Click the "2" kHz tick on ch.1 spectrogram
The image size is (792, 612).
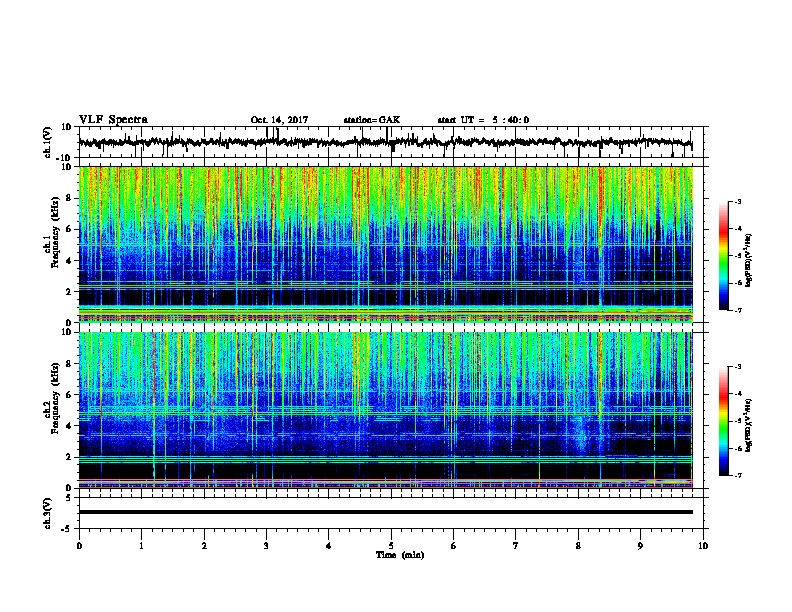pyautogui.click(x=69, y=292)
